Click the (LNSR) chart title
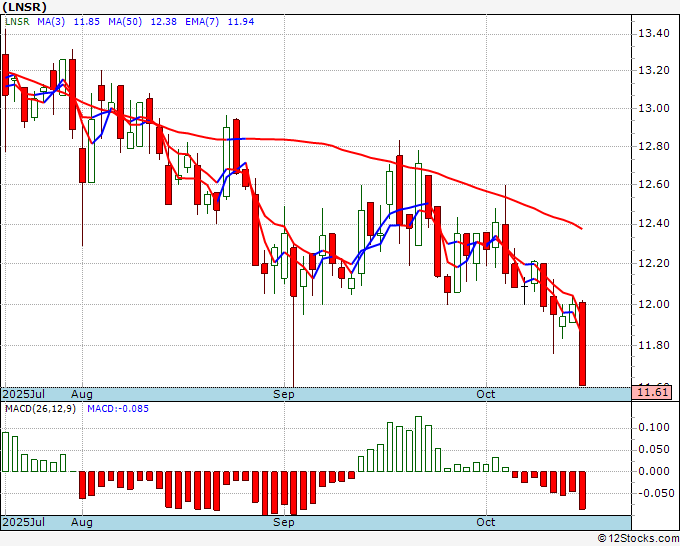680x546 pixels. click(x=24, y=7)
